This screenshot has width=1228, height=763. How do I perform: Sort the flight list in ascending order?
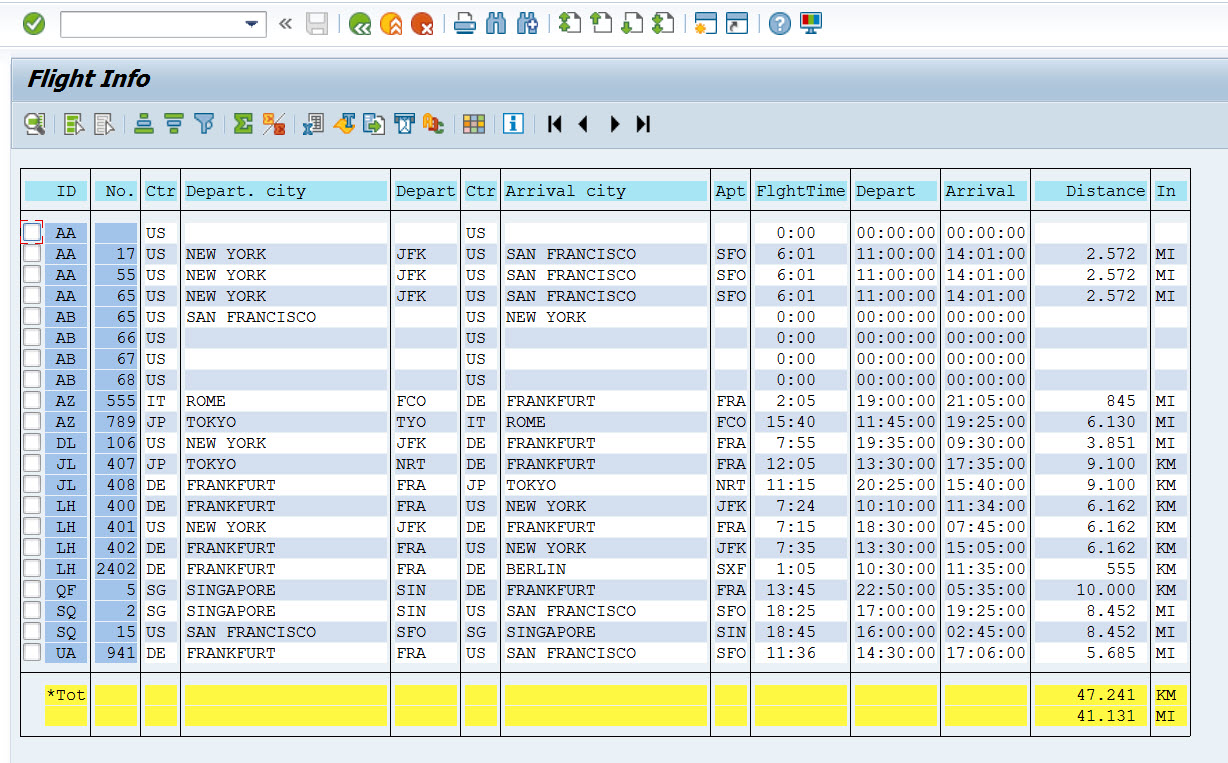point(143,124)
